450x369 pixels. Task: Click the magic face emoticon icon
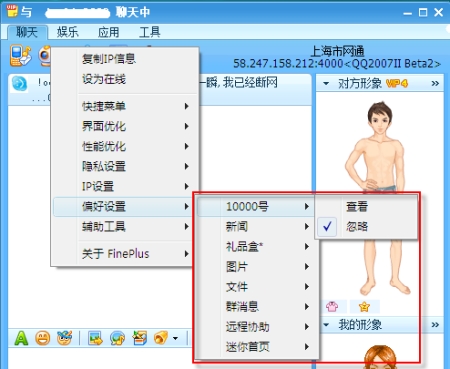[x=64, y=338]
